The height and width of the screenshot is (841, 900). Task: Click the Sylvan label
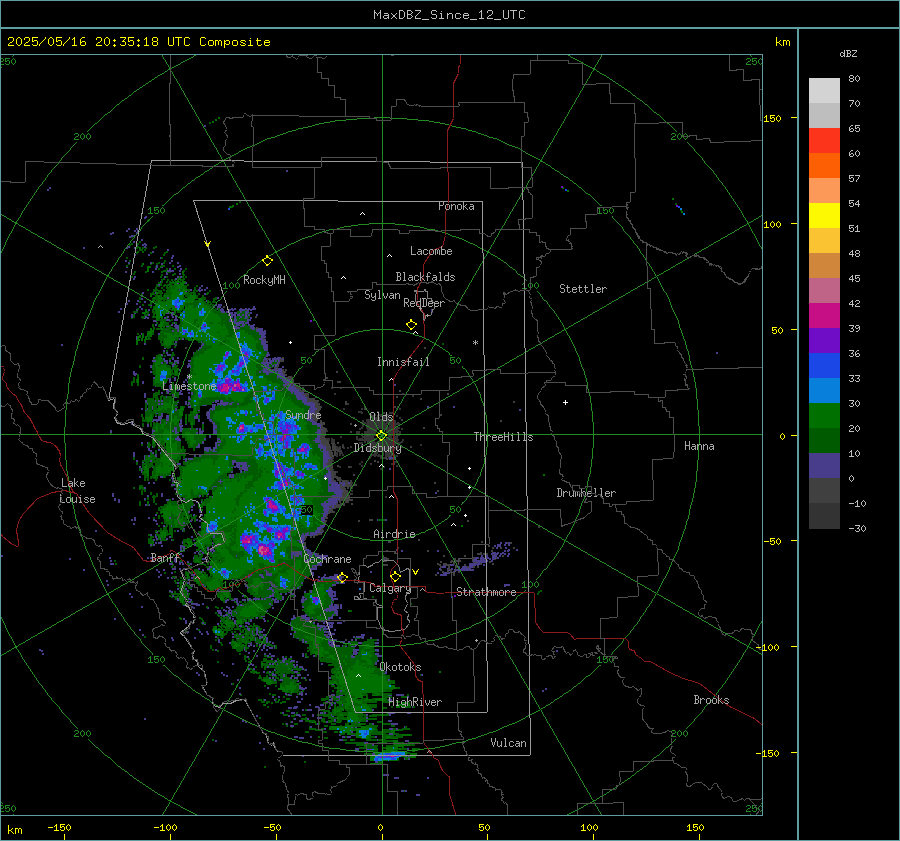click(x=382, y=295)
